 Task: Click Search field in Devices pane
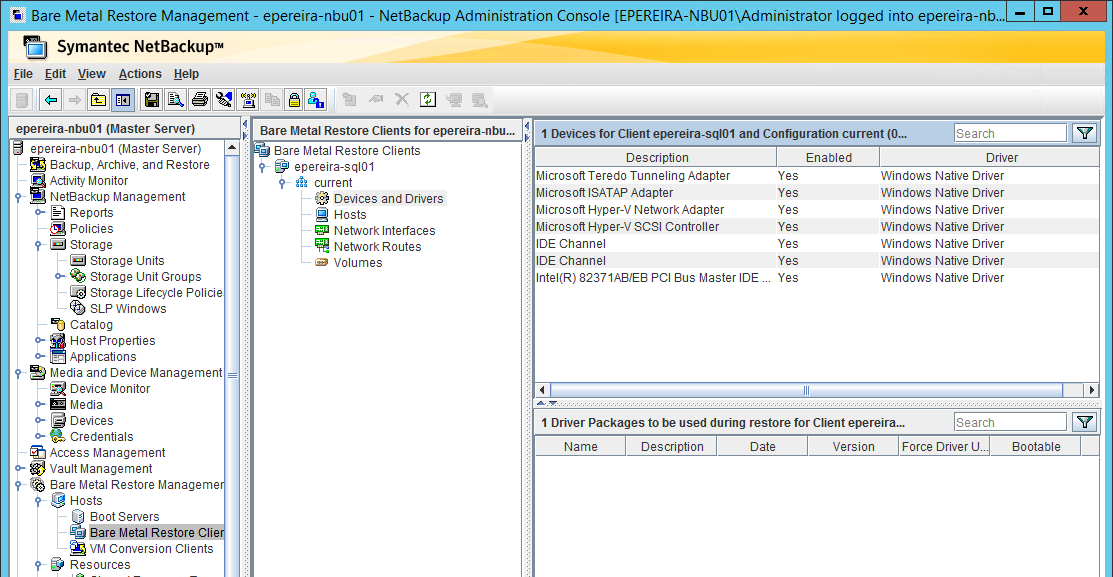pos(1010,133)
